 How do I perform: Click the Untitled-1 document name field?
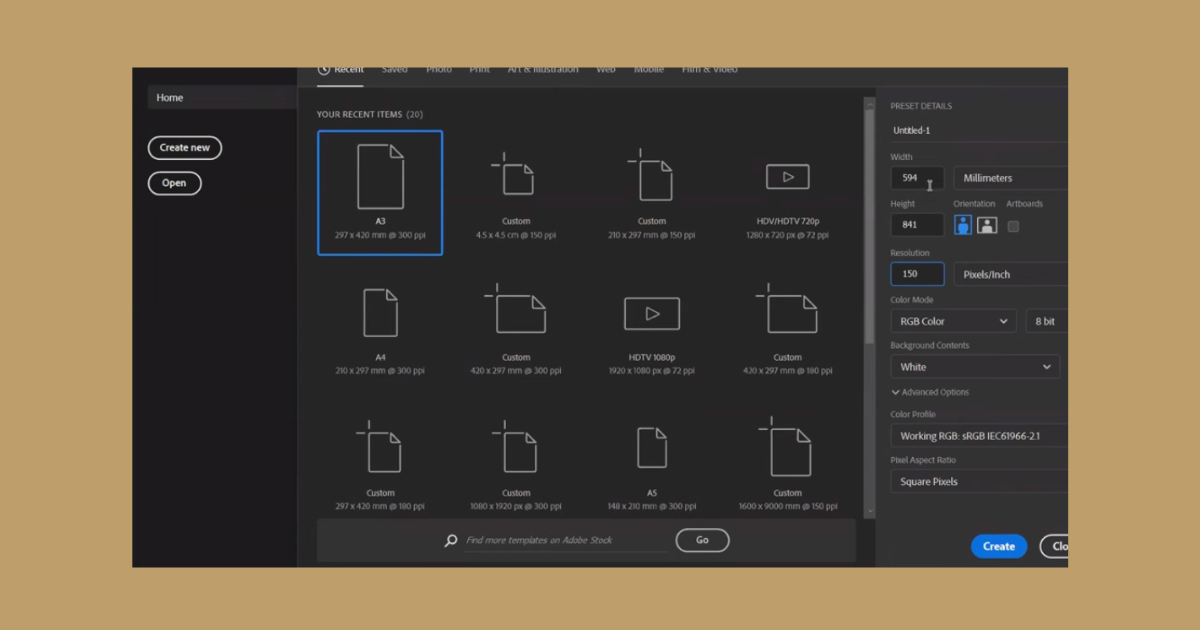coord(979,130)
